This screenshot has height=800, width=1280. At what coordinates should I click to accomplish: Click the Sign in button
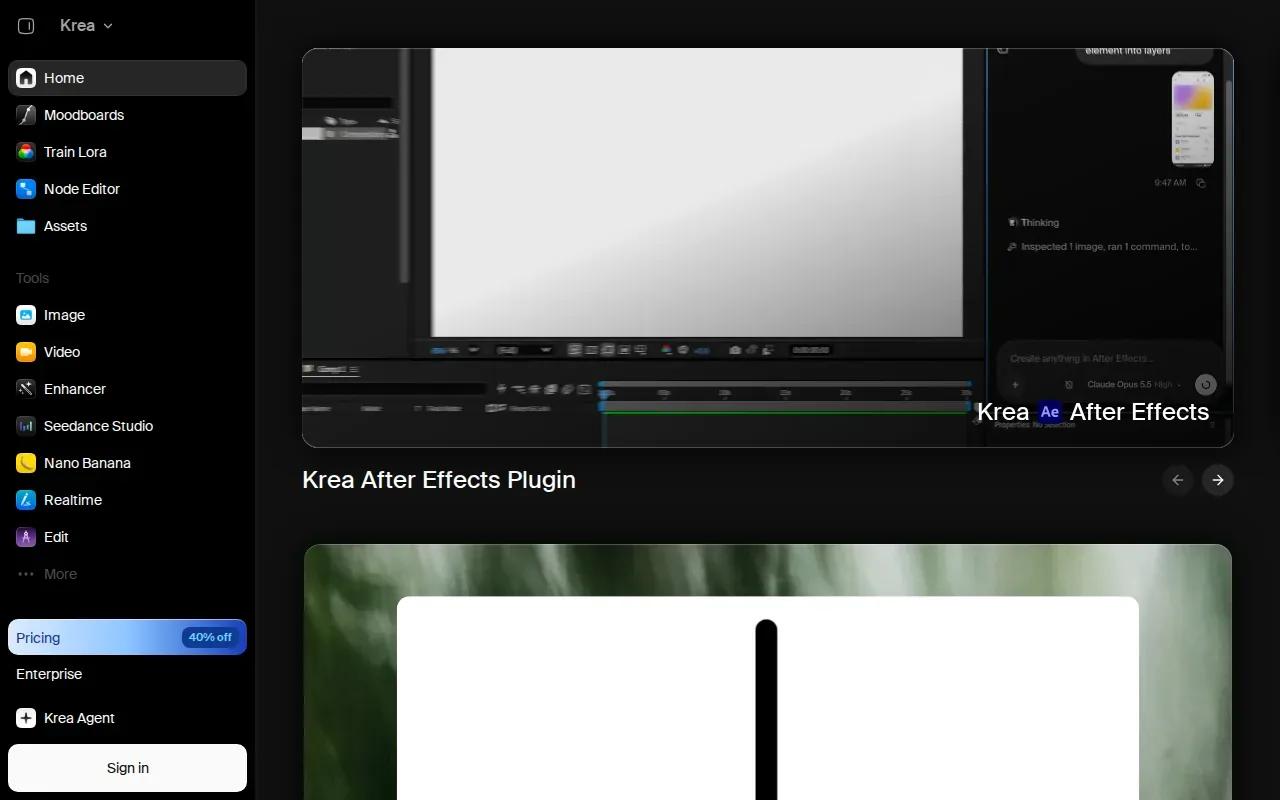pos(127,768)
